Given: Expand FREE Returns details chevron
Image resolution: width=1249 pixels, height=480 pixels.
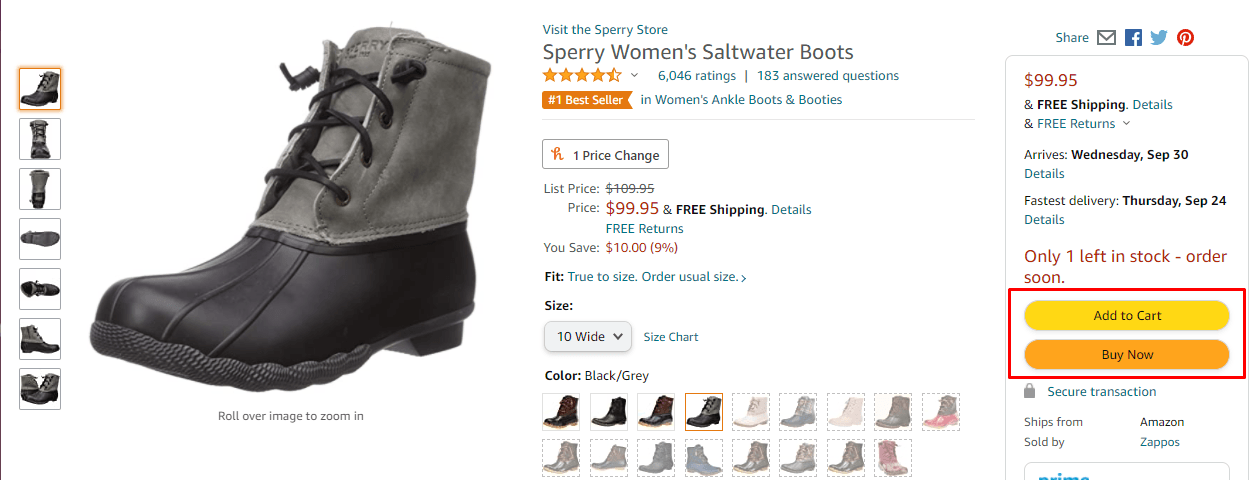Looking at the screenshot, I should point(1127,124).
